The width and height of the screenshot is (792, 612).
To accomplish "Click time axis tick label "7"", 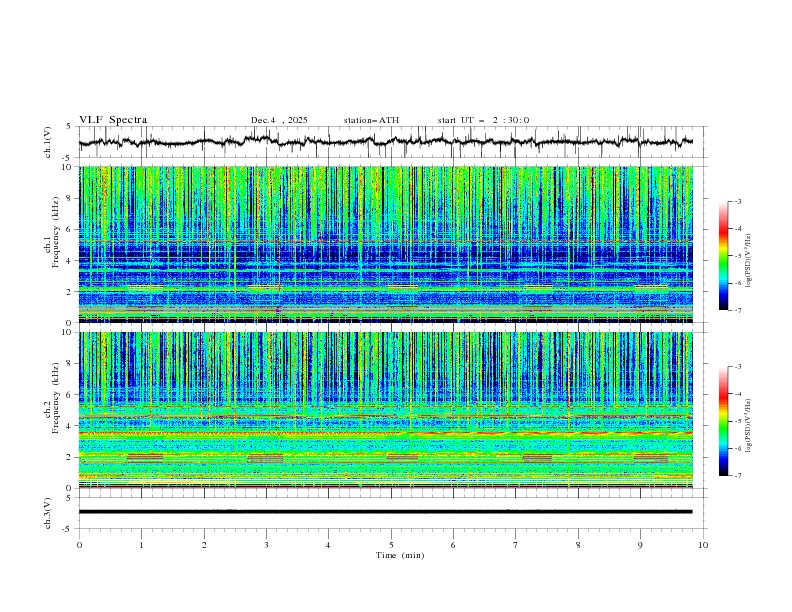I will 516,545.
